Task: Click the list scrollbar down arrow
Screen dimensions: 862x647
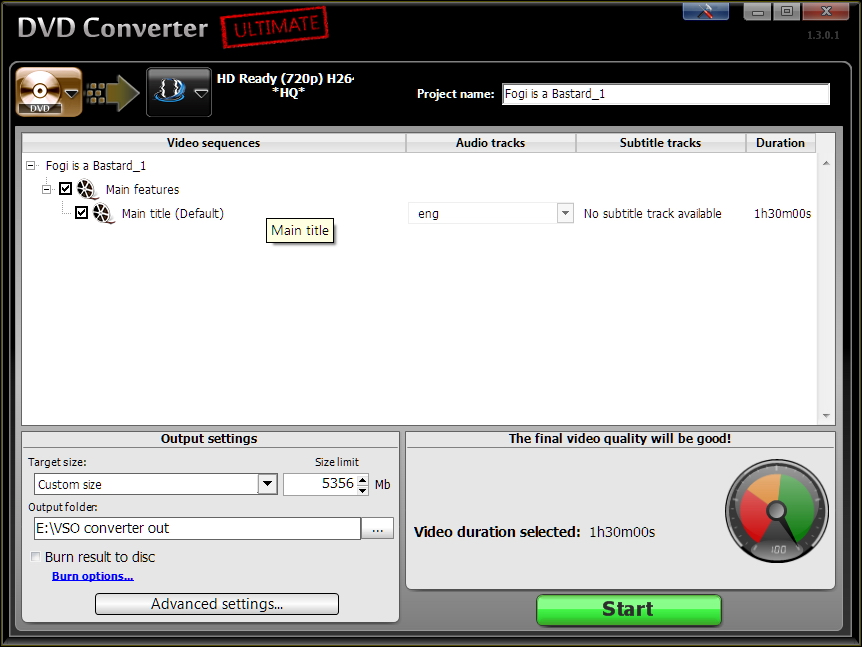Action: point(826,416)
